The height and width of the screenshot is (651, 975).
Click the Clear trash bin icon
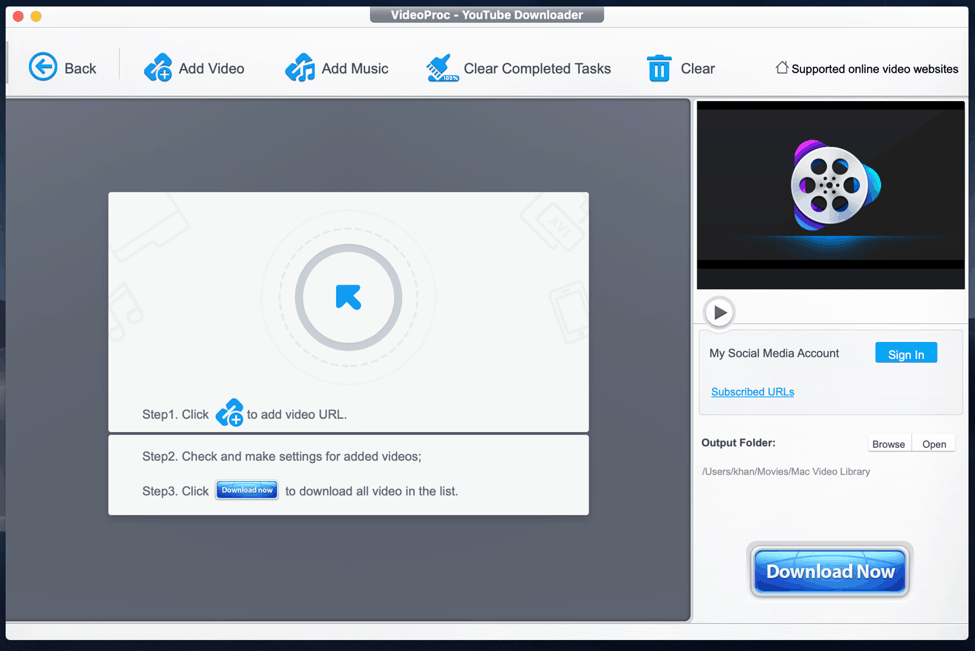[660, 68]
